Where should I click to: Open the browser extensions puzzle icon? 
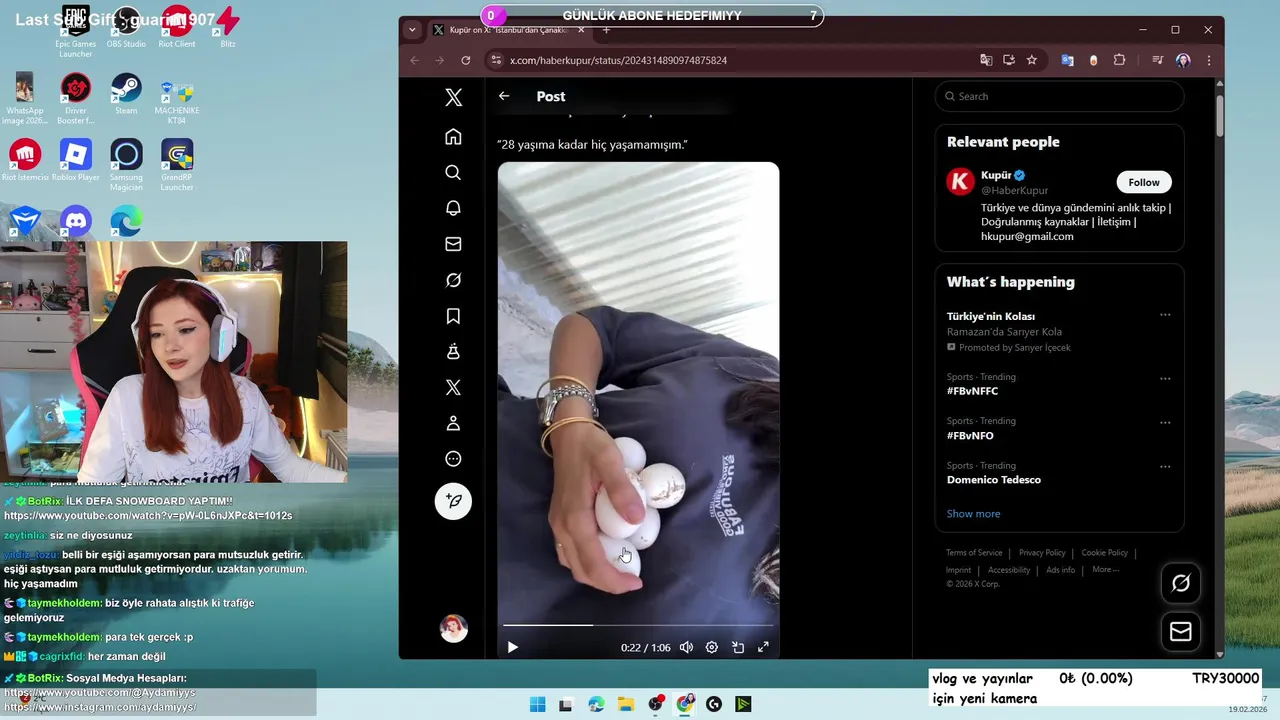click(x=1119, y=60)
